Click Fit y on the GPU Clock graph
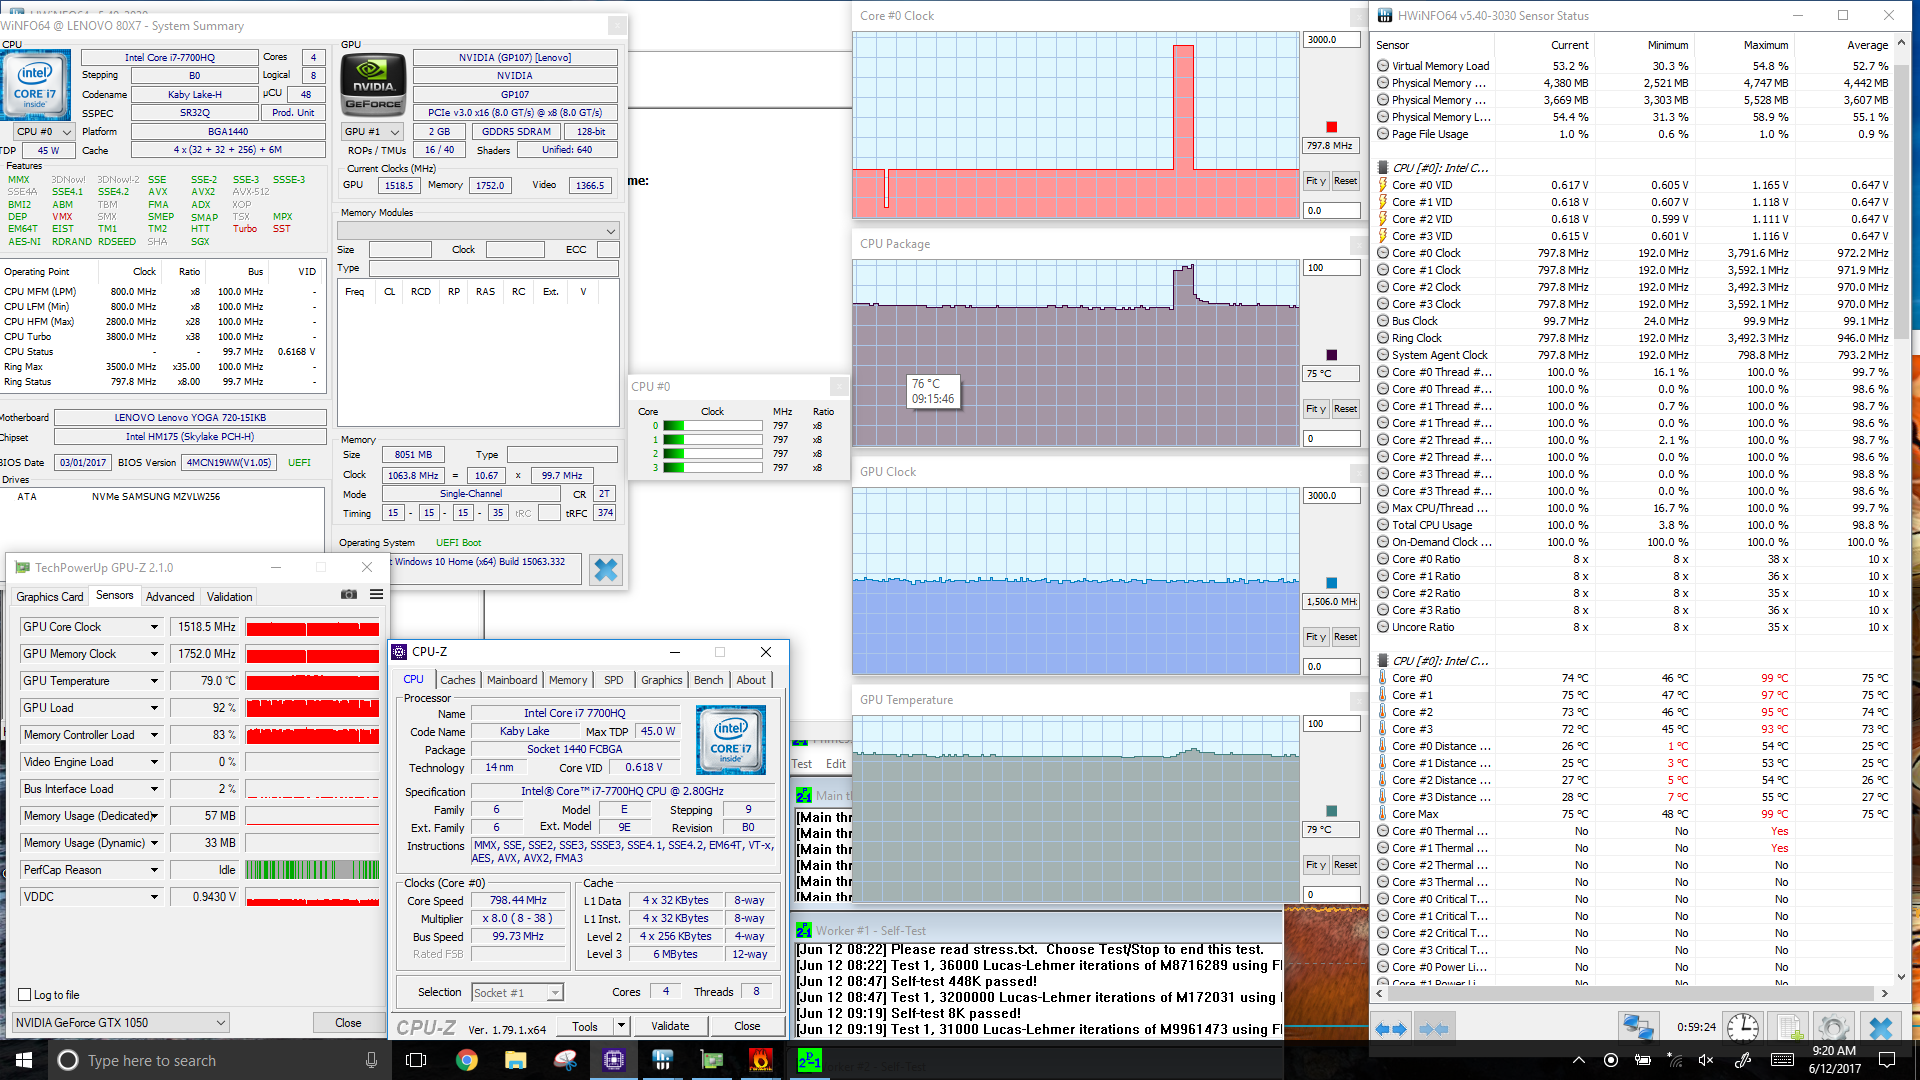Viewport: 1920px width, 1080px height. pos(1315,637)
